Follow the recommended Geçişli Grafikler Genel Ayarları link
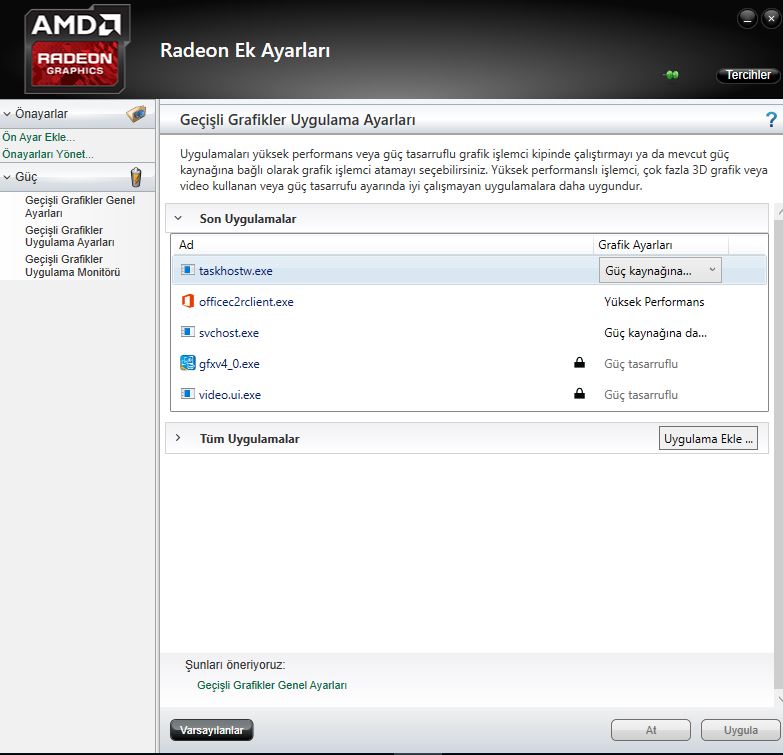This screenshot has width=783, height=755. [272, 686]
